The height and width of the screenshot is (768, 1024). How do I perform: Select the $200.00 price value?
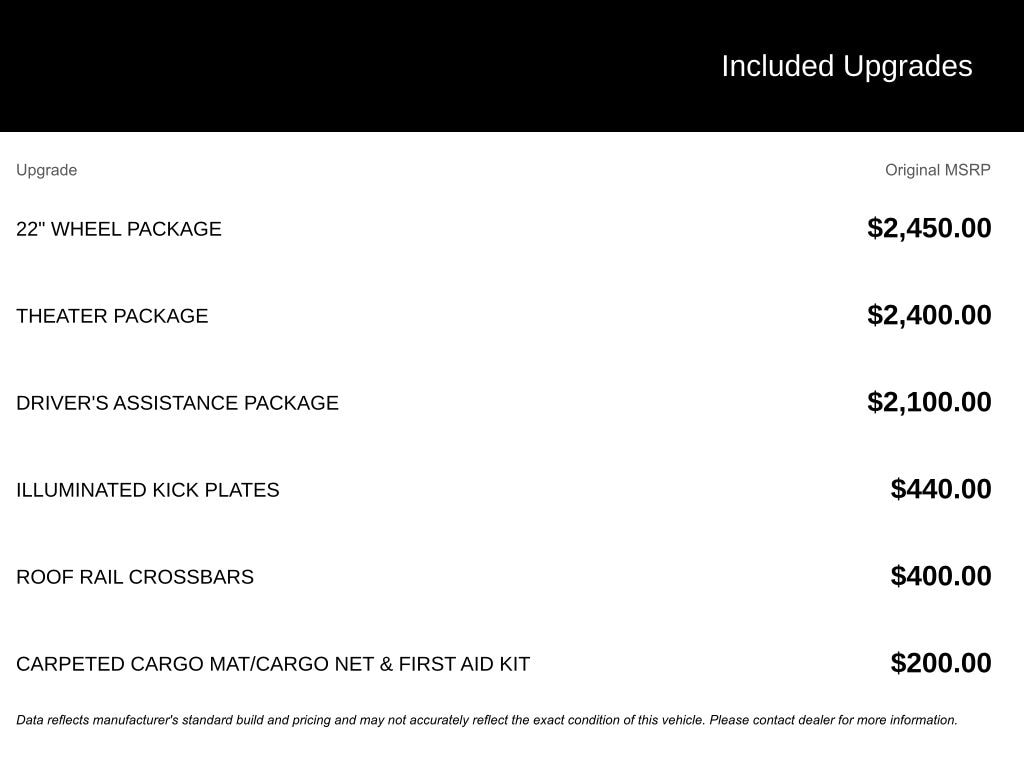[941, 663]
